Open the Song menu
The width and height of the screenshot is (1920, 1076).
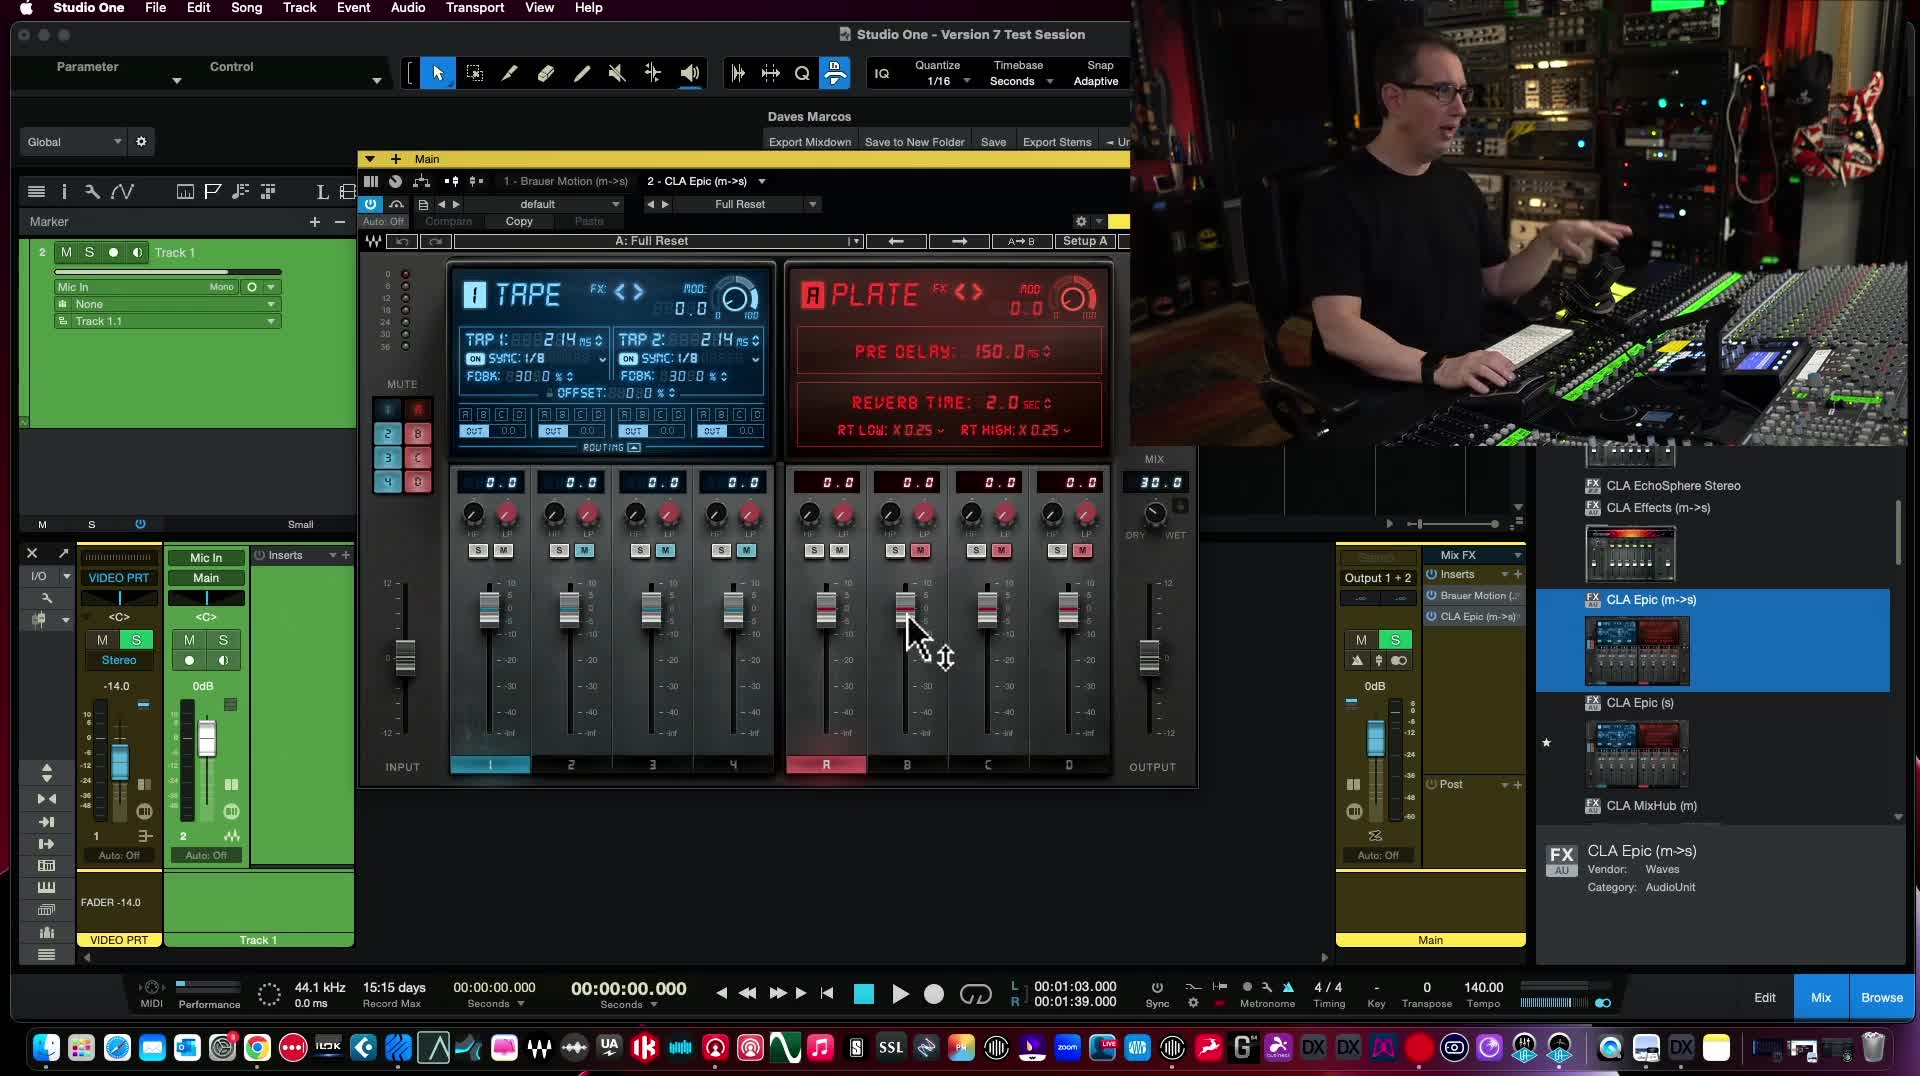[x=246, y=8]
